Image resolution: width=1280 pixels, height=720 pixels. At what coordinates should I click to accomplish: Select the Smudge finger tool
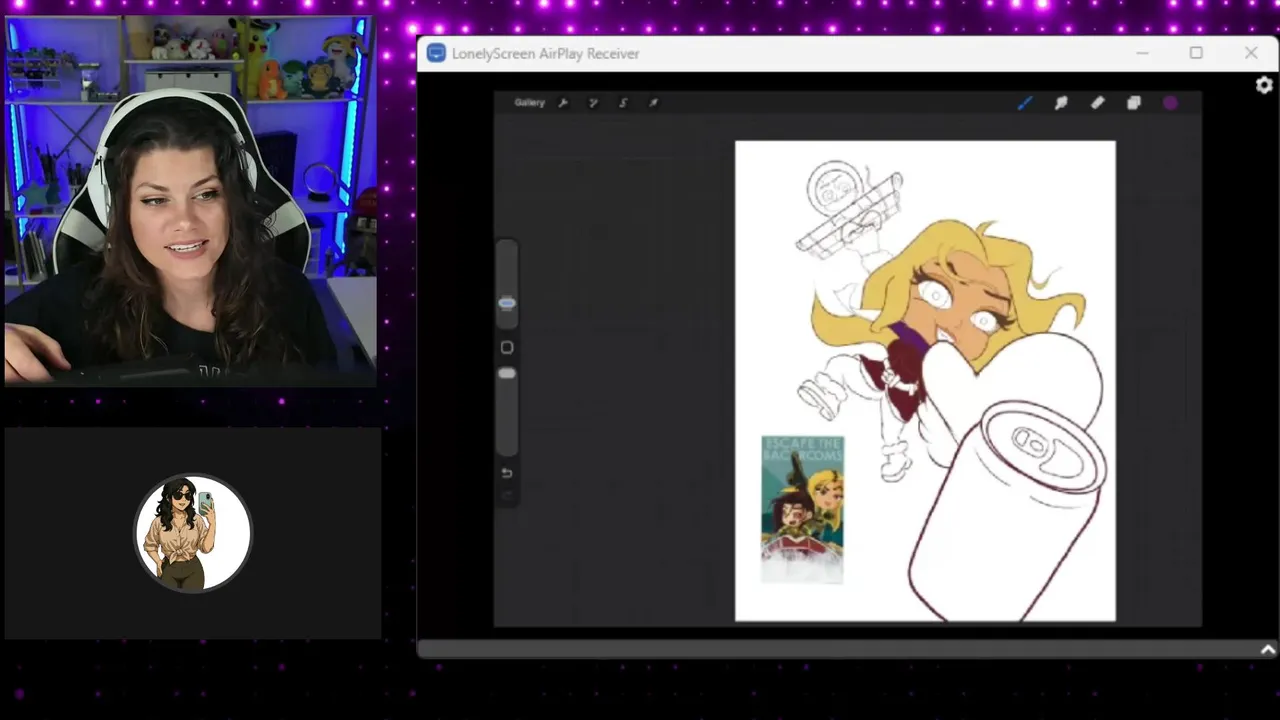click(x=1061, y=103)
